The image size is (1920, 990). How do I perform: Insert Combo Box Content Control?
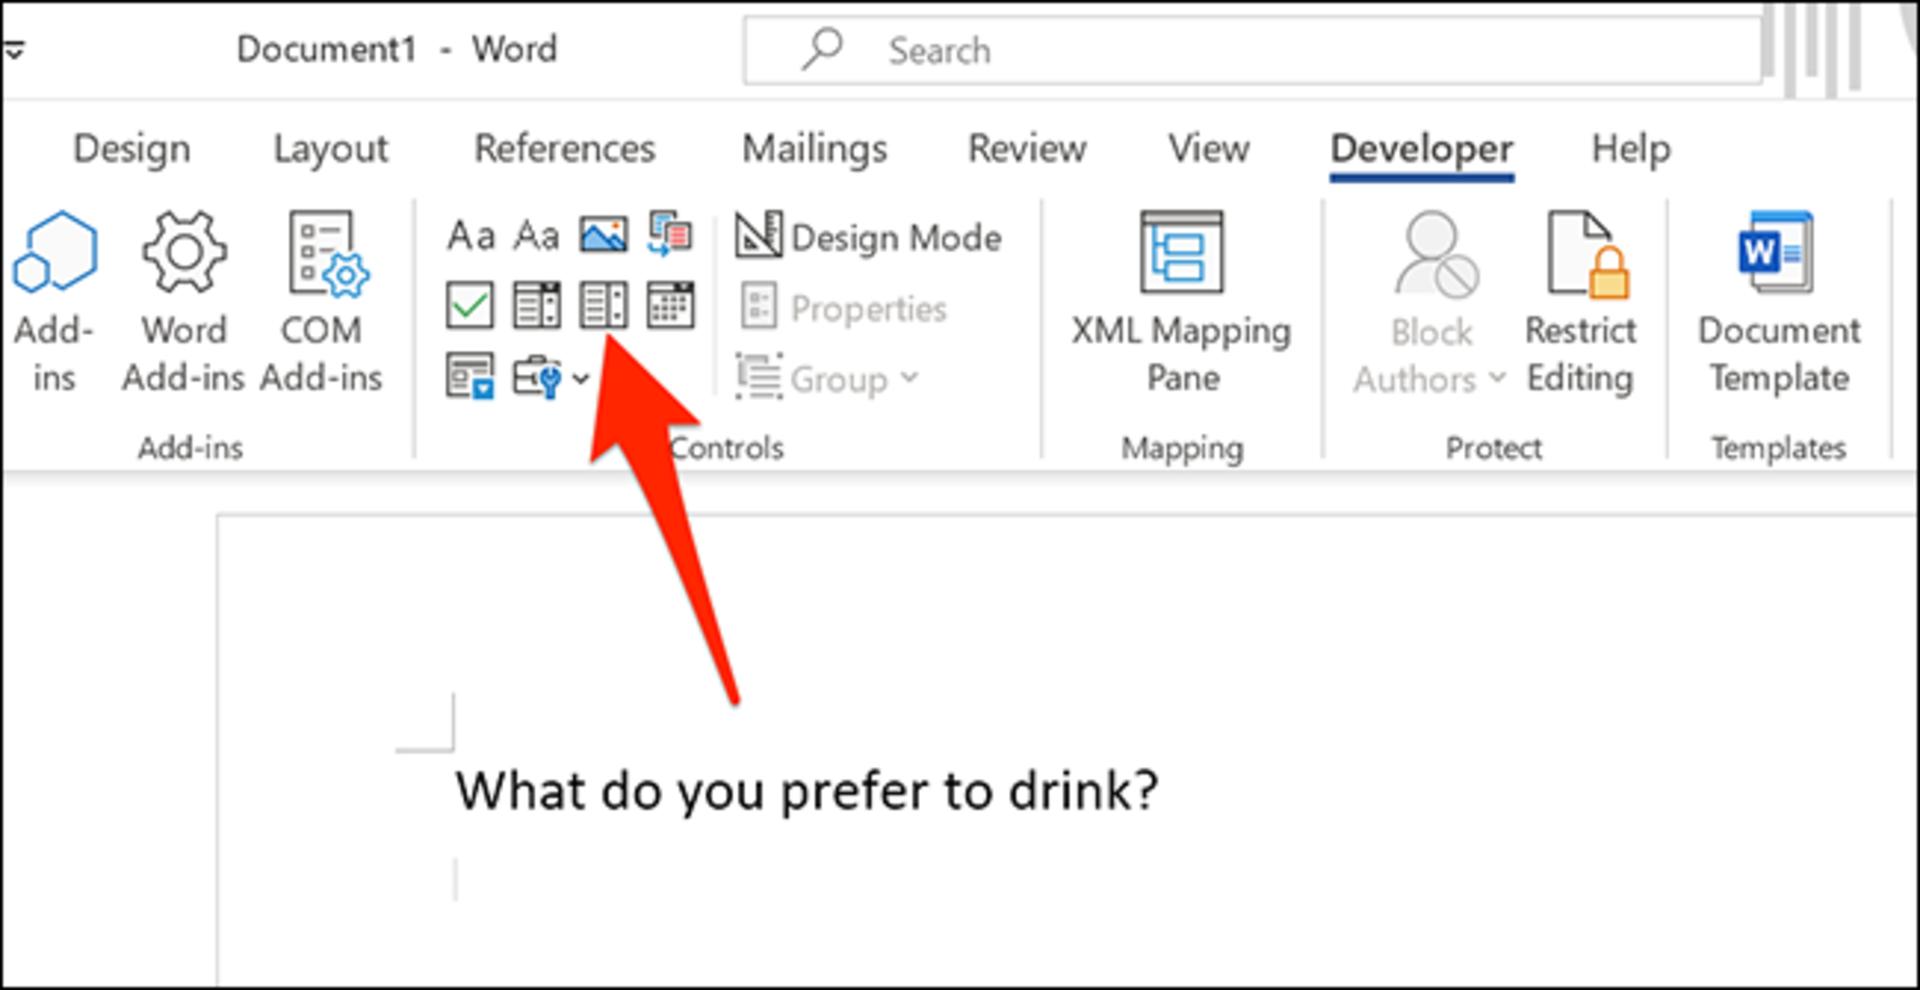pos(537,305)
